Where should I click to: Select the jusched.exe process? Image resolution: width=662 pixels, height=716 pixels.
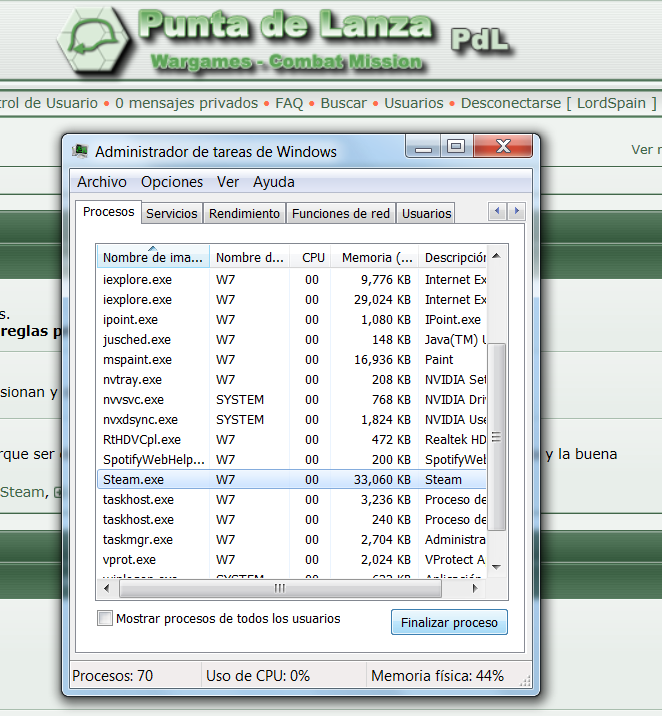point(291,340)
